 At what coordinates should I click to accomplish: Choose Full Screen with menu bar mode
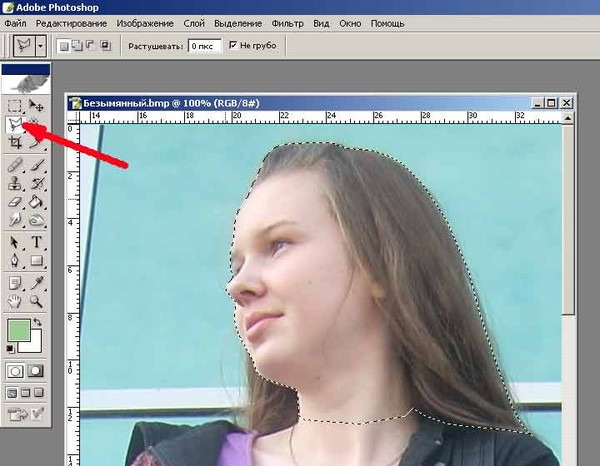[25, 393]
